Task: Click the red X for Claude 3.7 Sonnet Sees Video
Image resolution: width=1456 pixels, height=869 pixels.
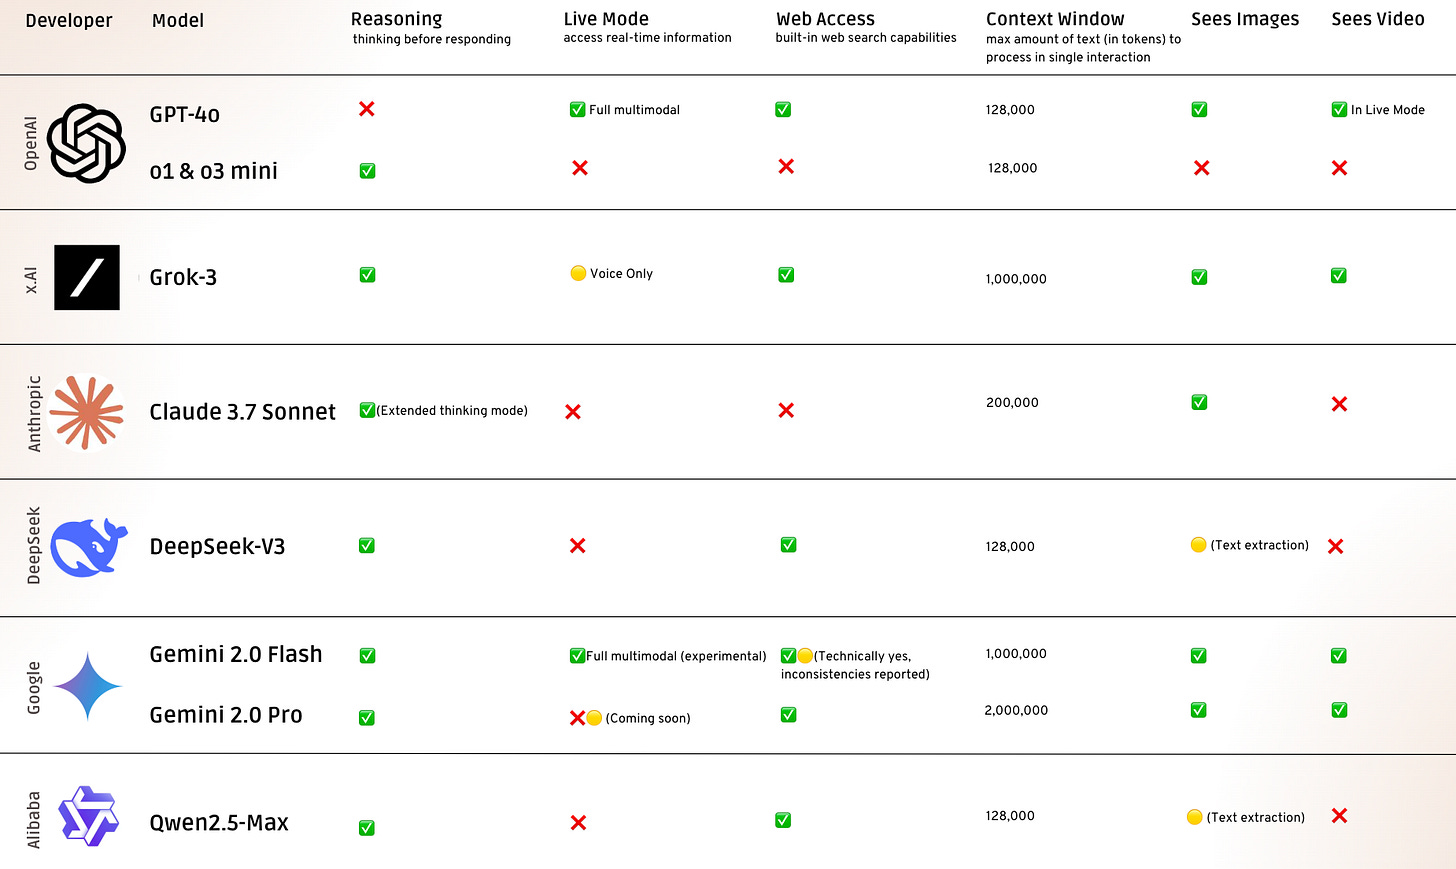Action: click(1340, 404)
